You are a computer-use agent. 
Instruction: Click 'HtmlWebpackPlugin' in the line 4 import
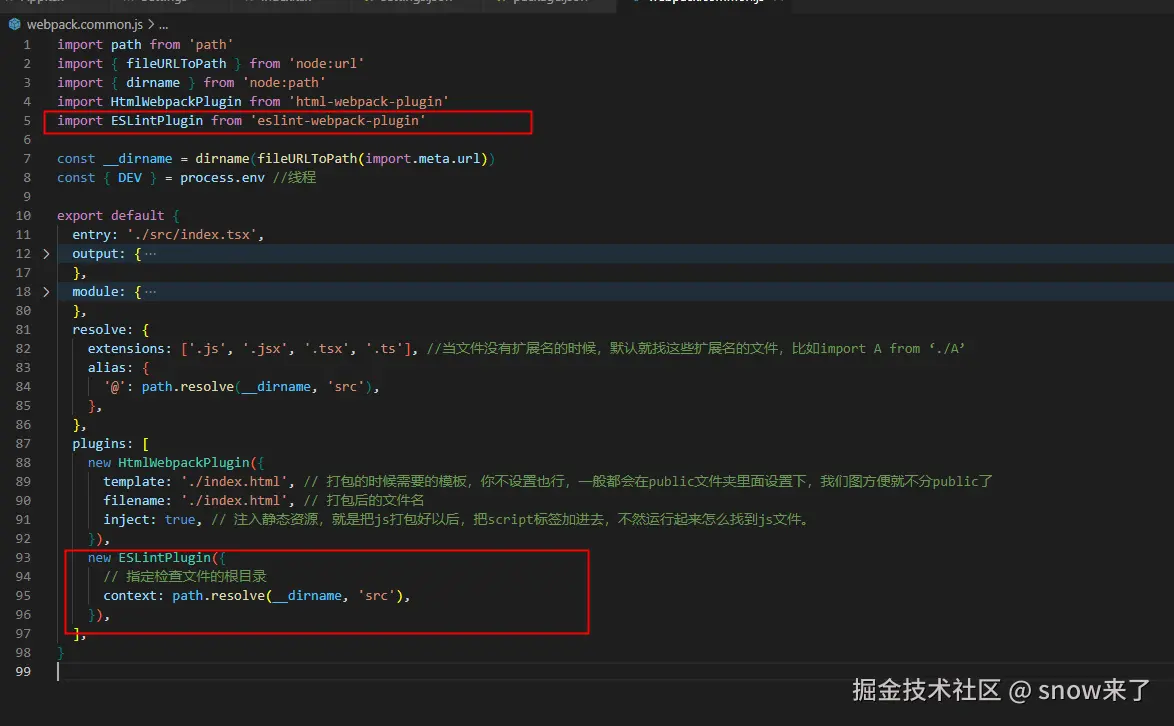coord(176,101)
